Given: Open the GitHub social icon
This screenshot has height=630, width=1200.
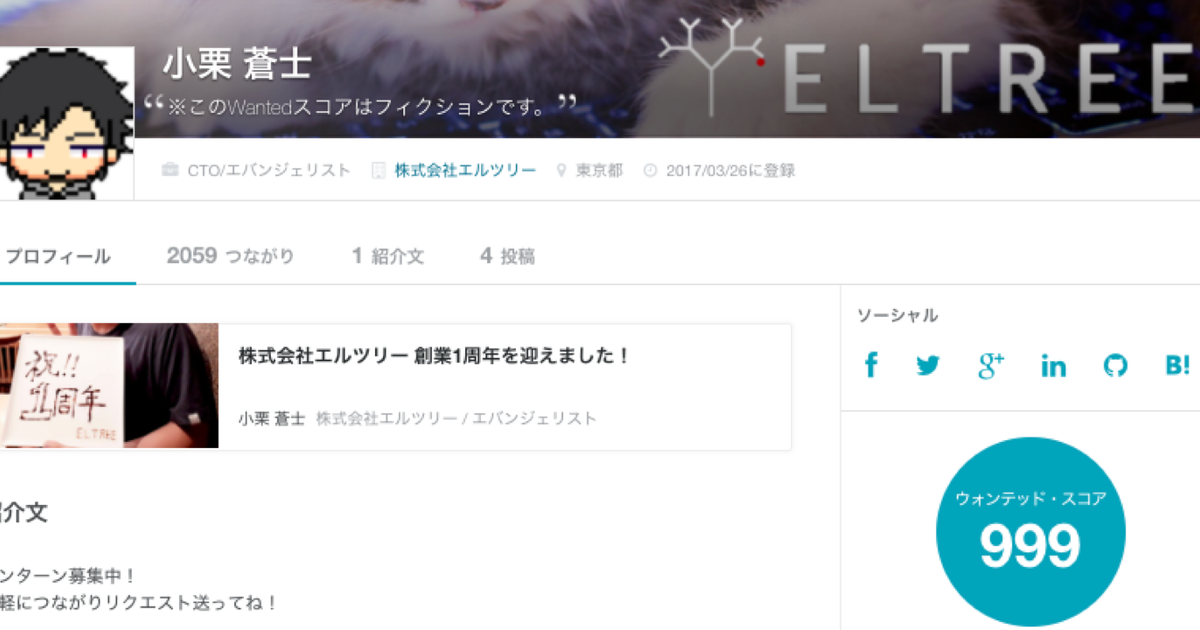Looking at the screenshot, I should (1115, 366).
